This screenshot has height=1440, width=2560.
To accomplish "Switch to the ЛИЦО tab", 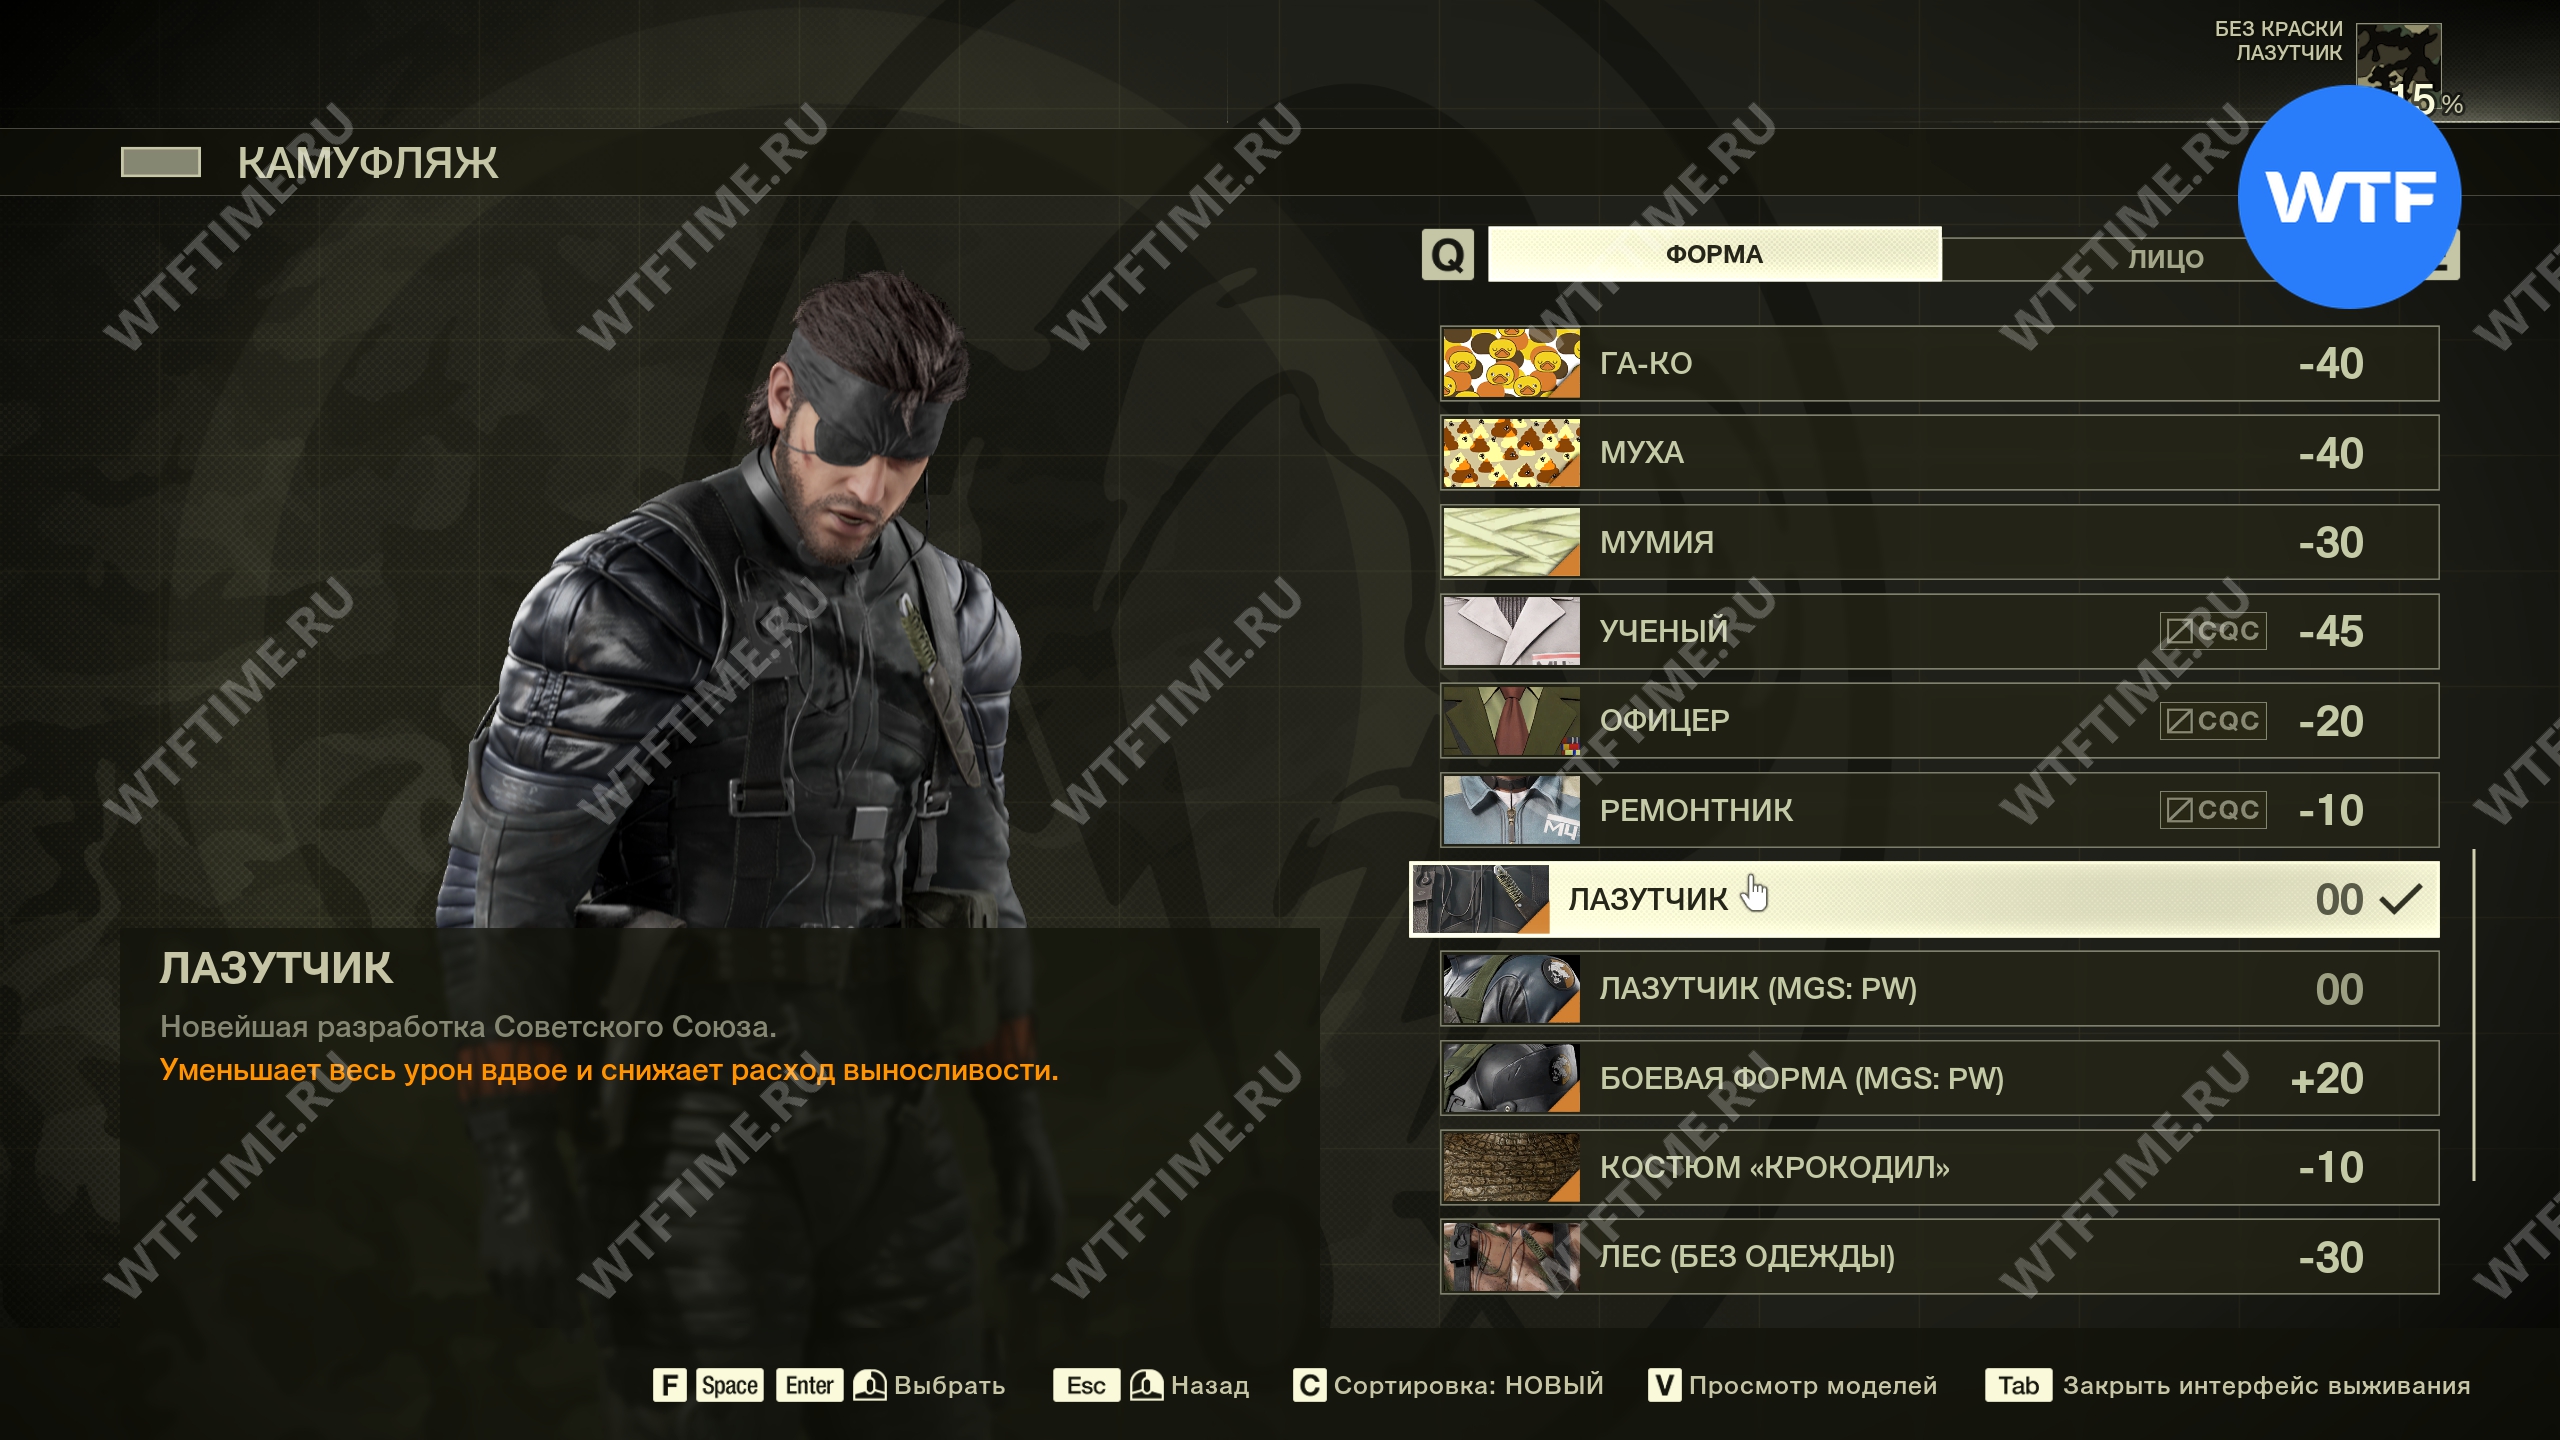I will point(2165,257).
